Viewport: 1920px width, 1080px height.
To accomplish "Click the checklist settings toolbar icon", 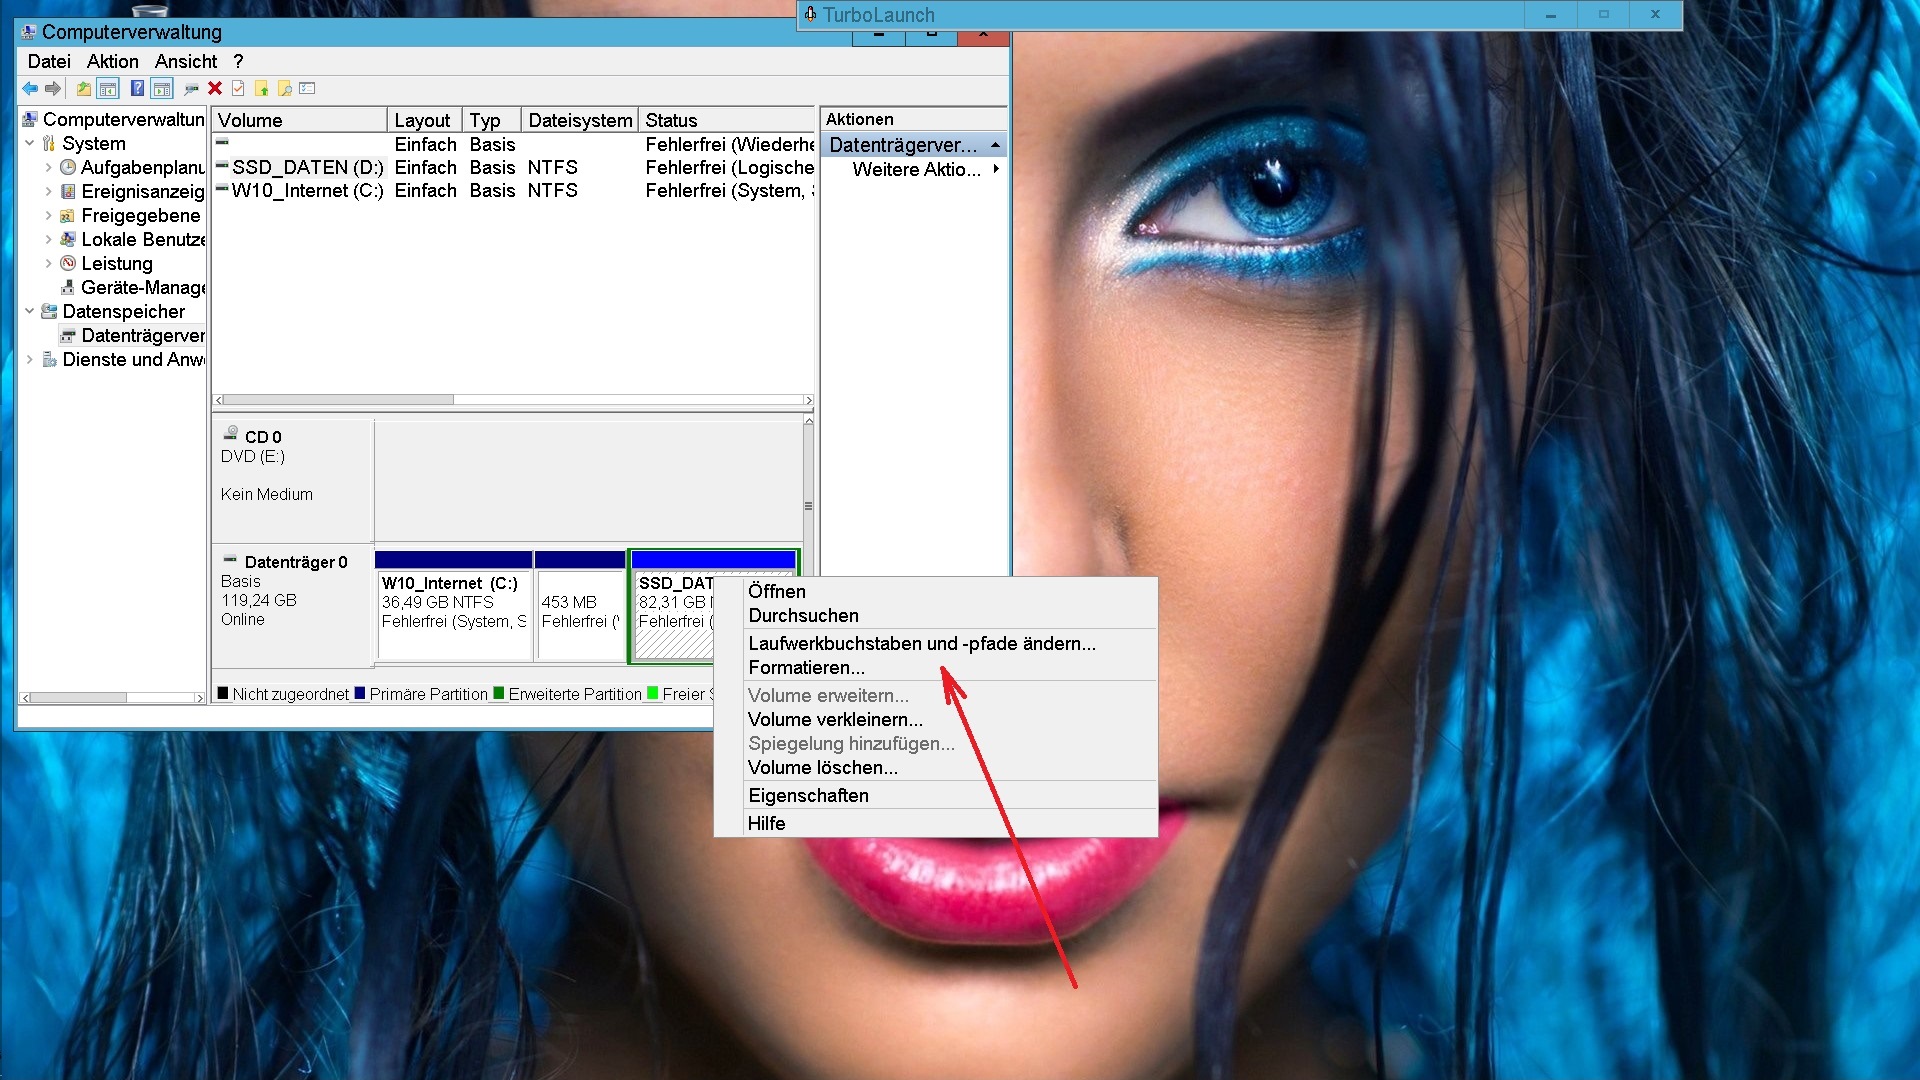I will tap(308, 89).
